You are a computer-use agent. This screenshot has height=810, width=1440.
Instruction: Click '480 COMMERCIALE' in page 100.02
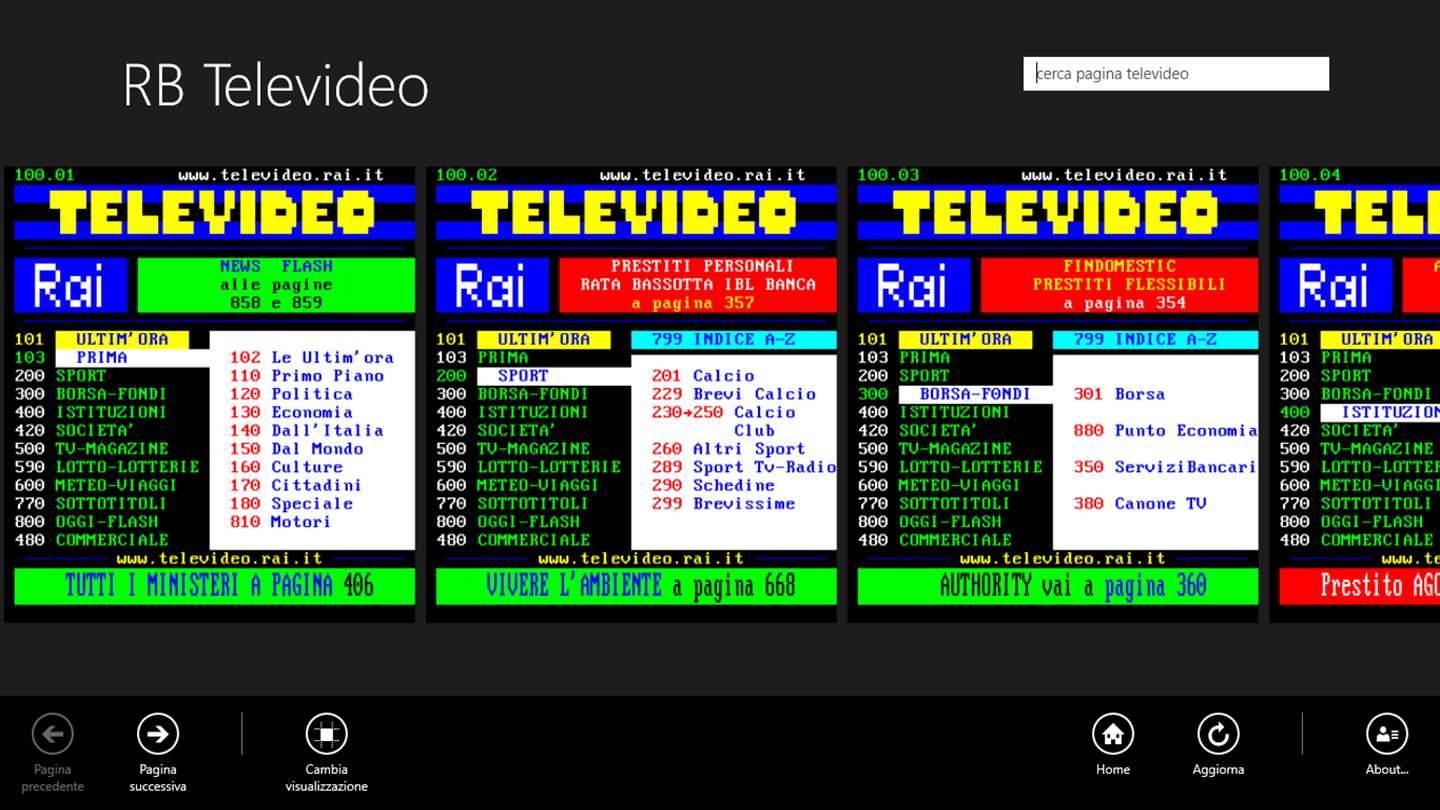[514, 540]
